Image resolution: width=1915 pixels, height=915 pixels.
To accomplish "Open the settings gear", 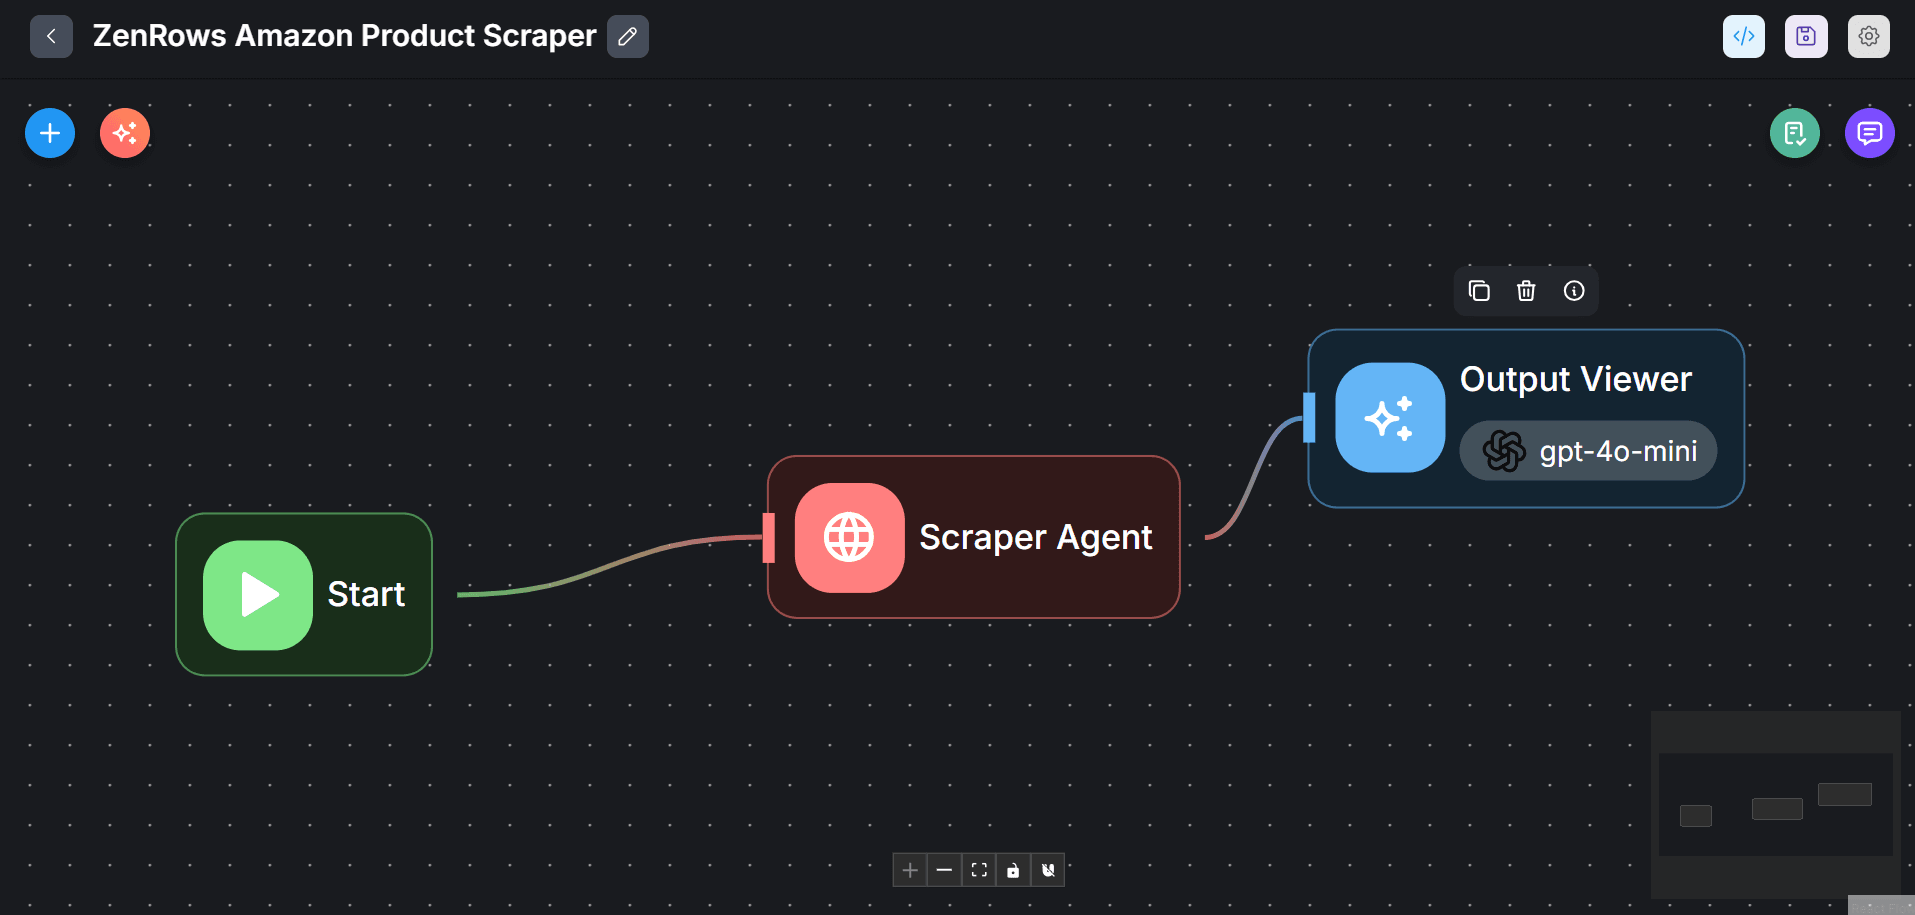I will pos(1869,37).
